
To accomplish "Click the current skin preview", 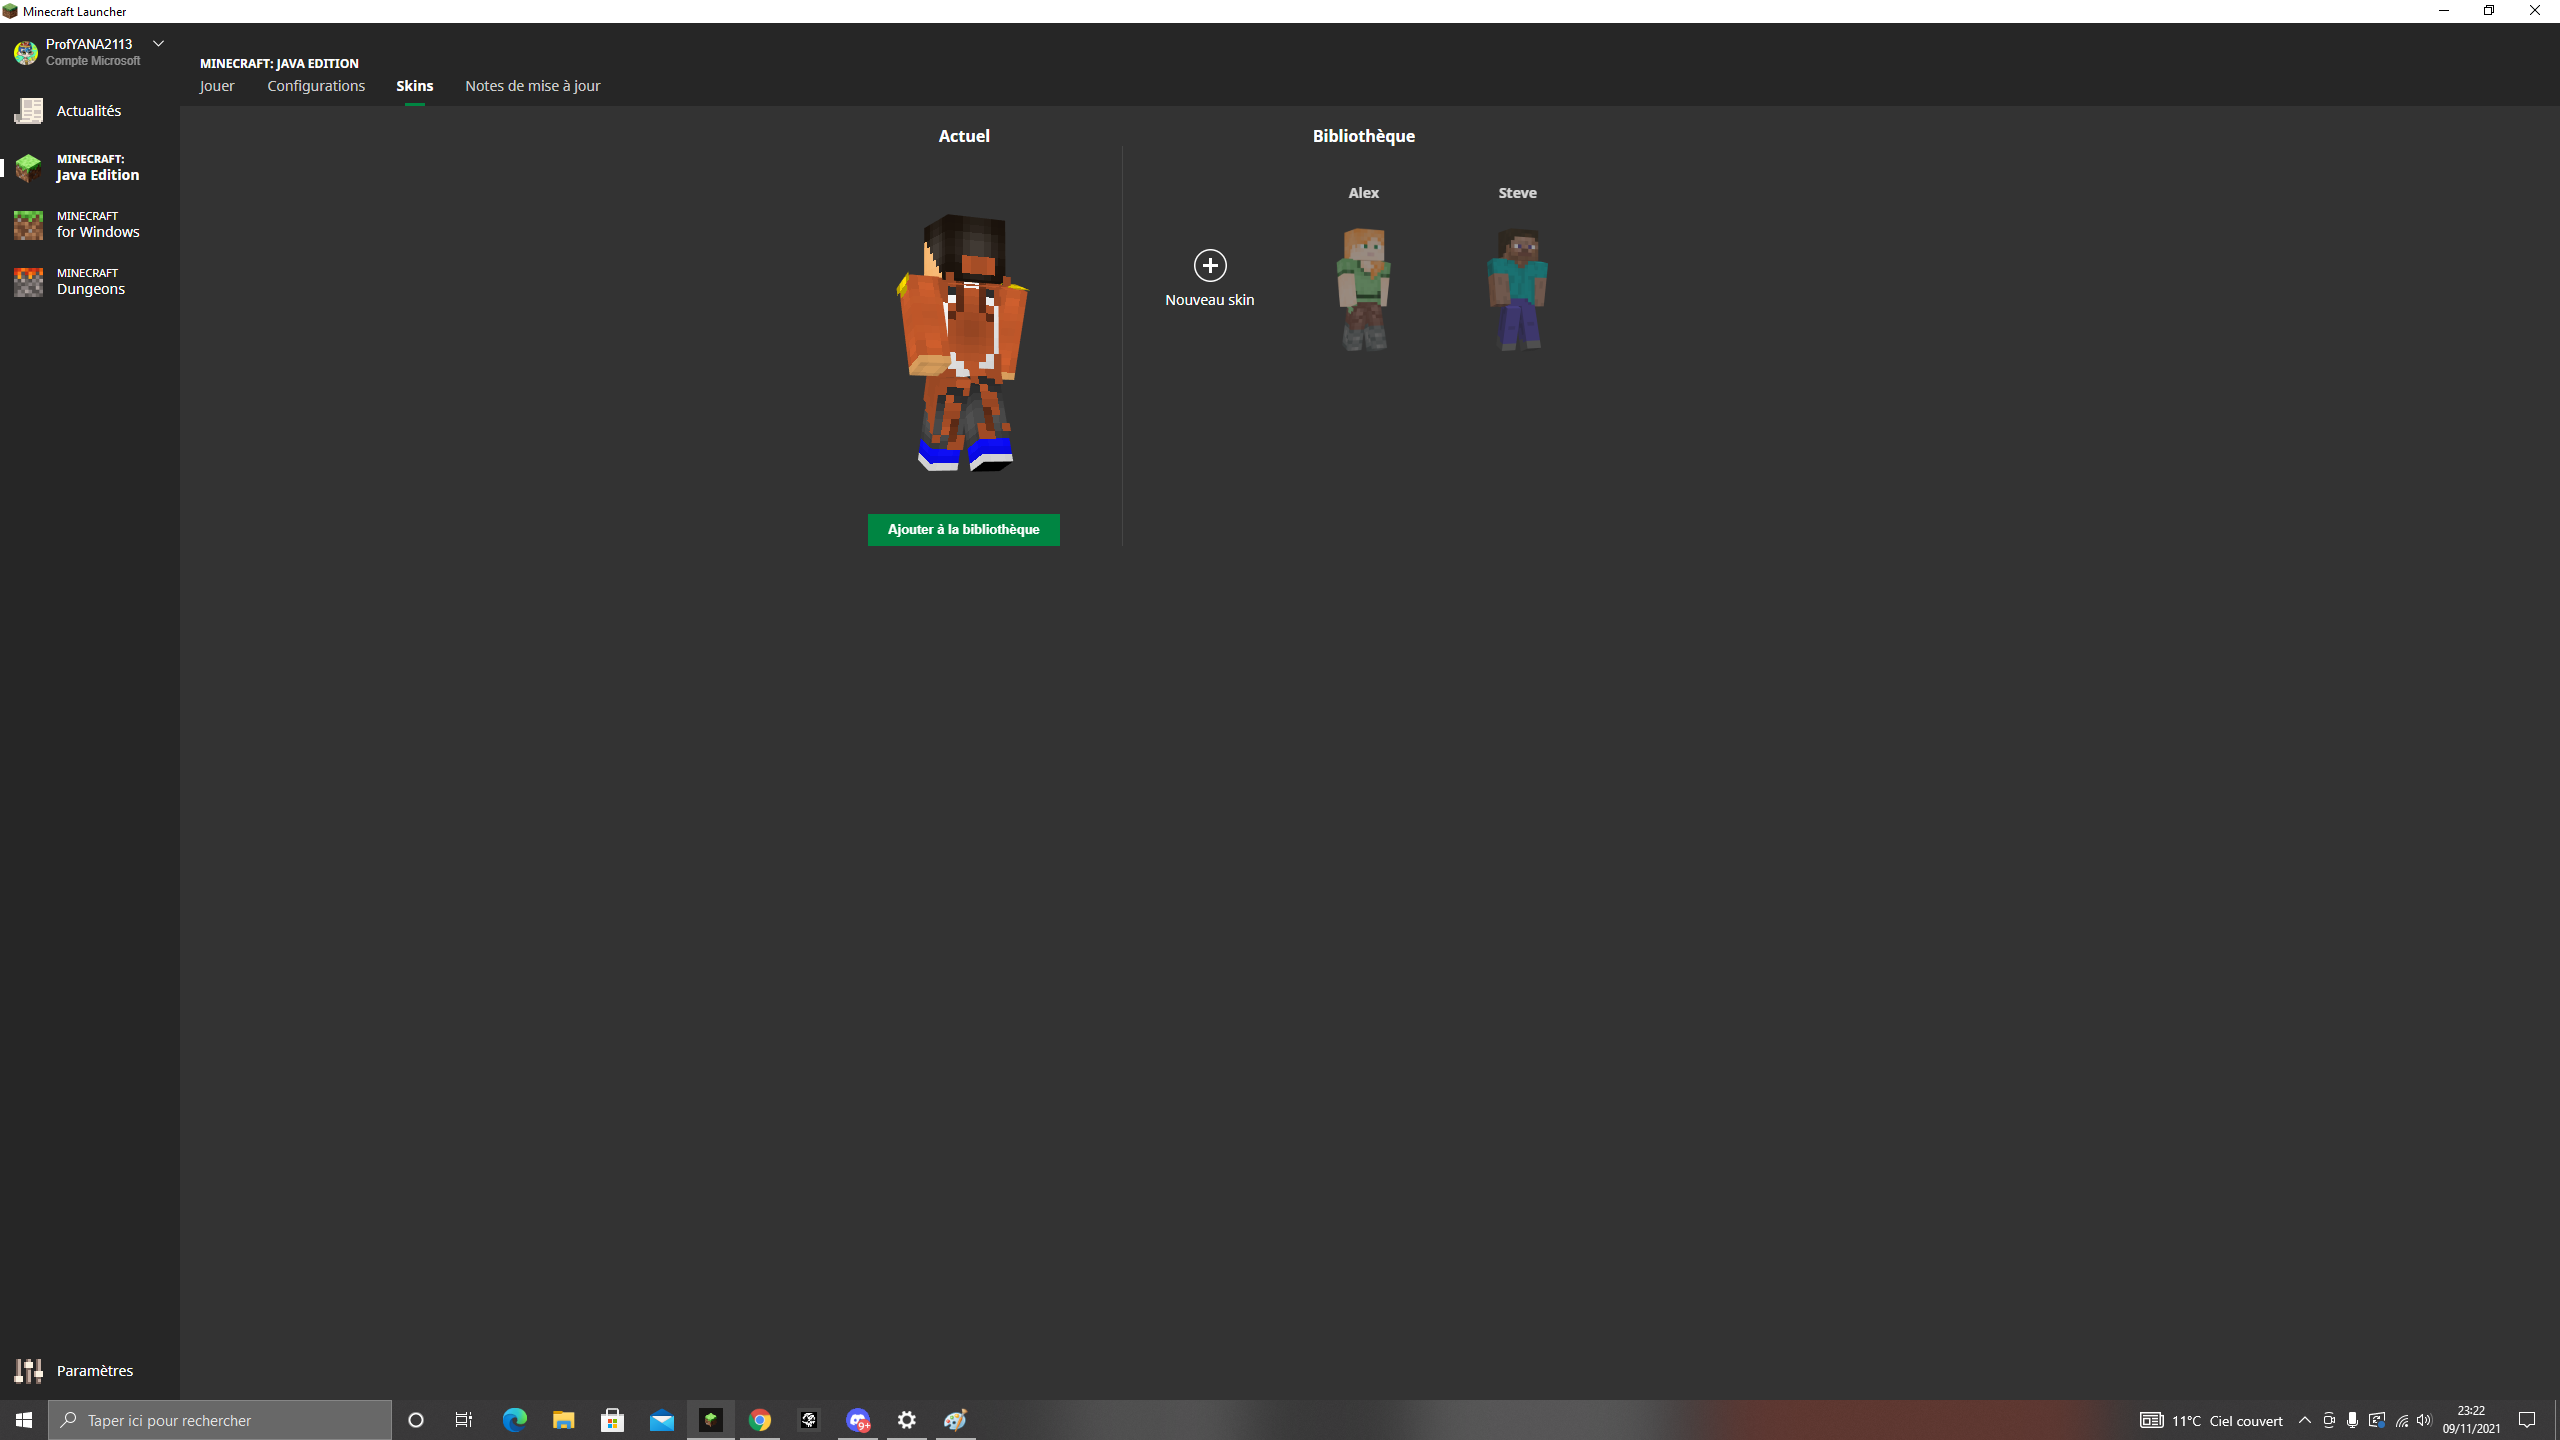I will point(963,342).
